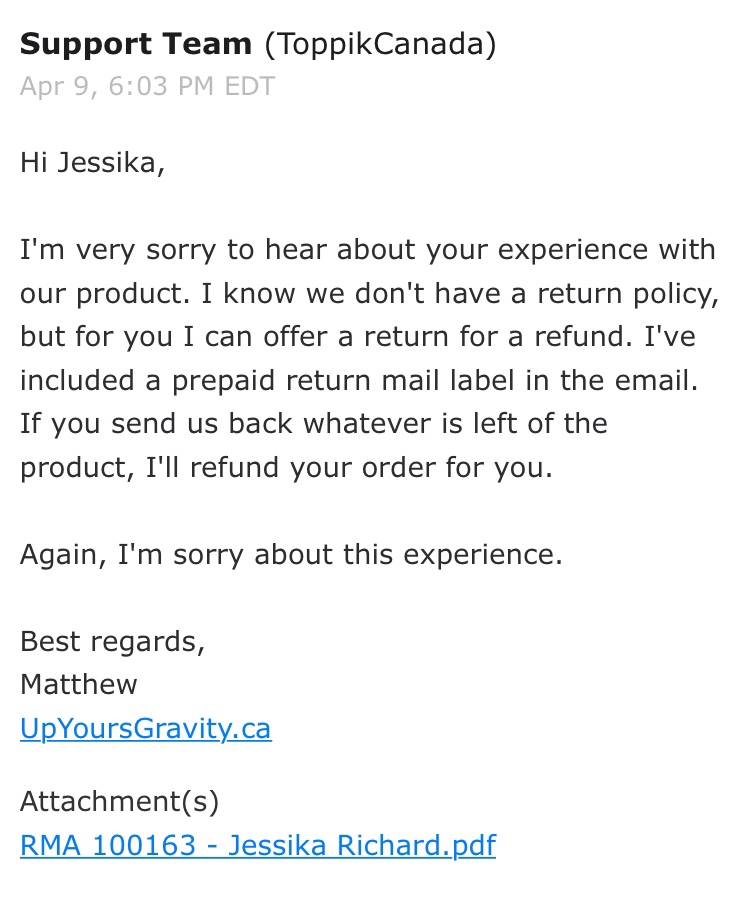Click the Apr 9, 6:03 PM timestamp
This screenshot has height=913, width=750.
[146, 86]
